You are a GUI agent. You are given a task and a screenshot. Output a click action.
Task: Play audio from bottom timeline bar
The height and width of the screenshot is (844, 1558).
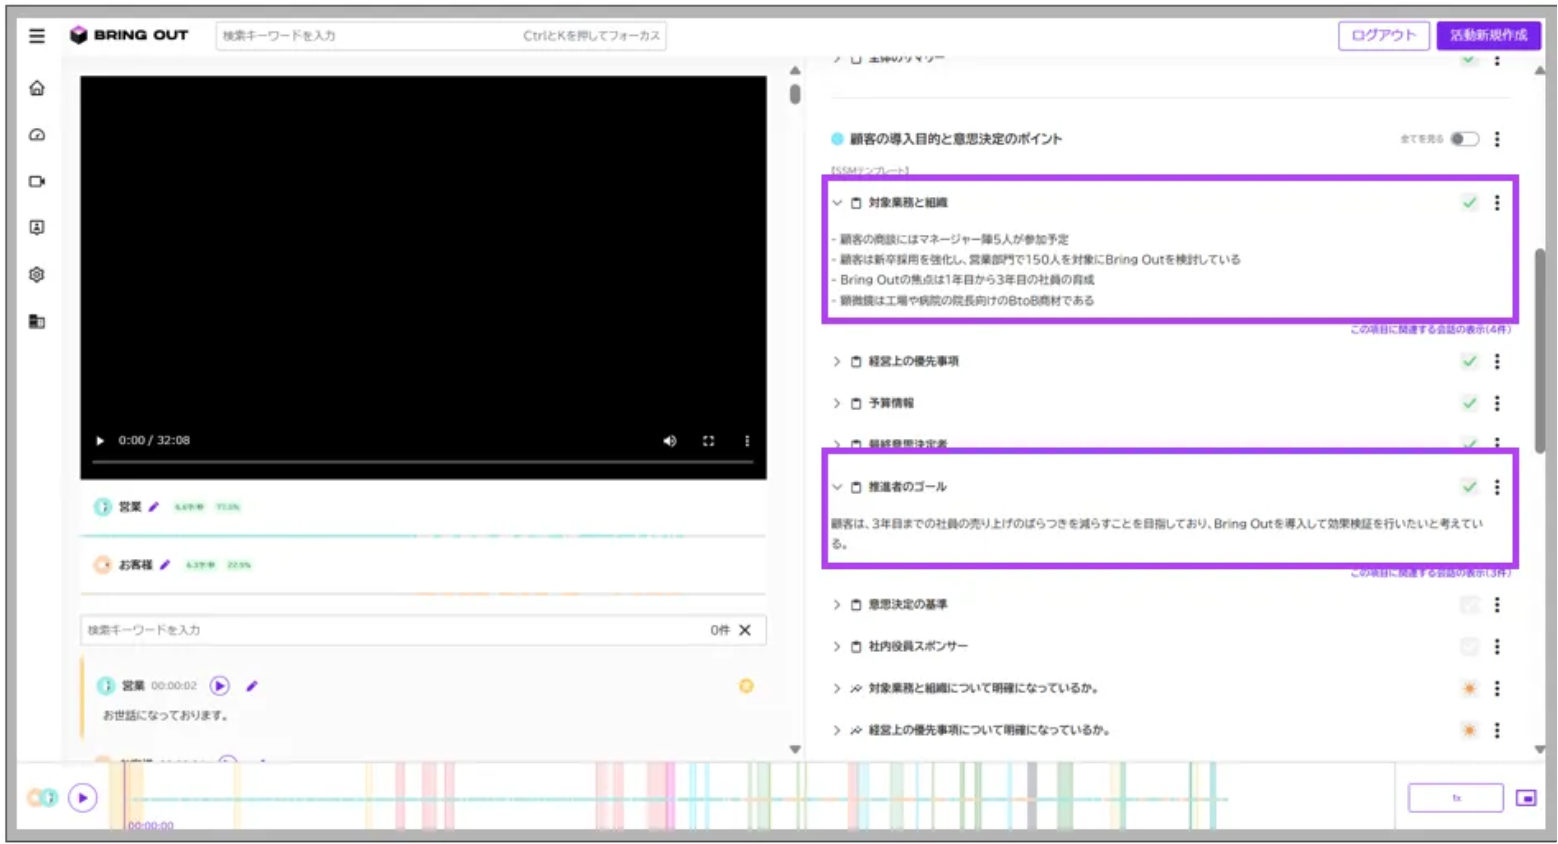click(x=83, y=798)
